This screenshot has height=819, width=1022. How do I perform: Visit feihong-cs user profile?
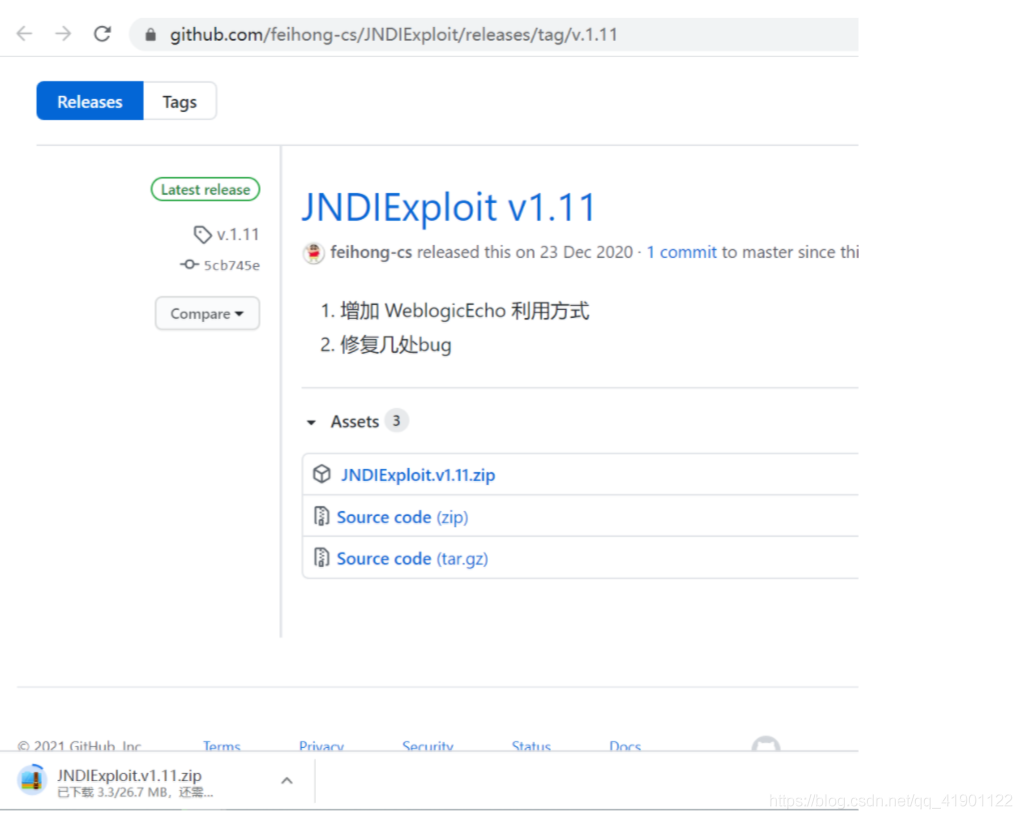[371, 252]
